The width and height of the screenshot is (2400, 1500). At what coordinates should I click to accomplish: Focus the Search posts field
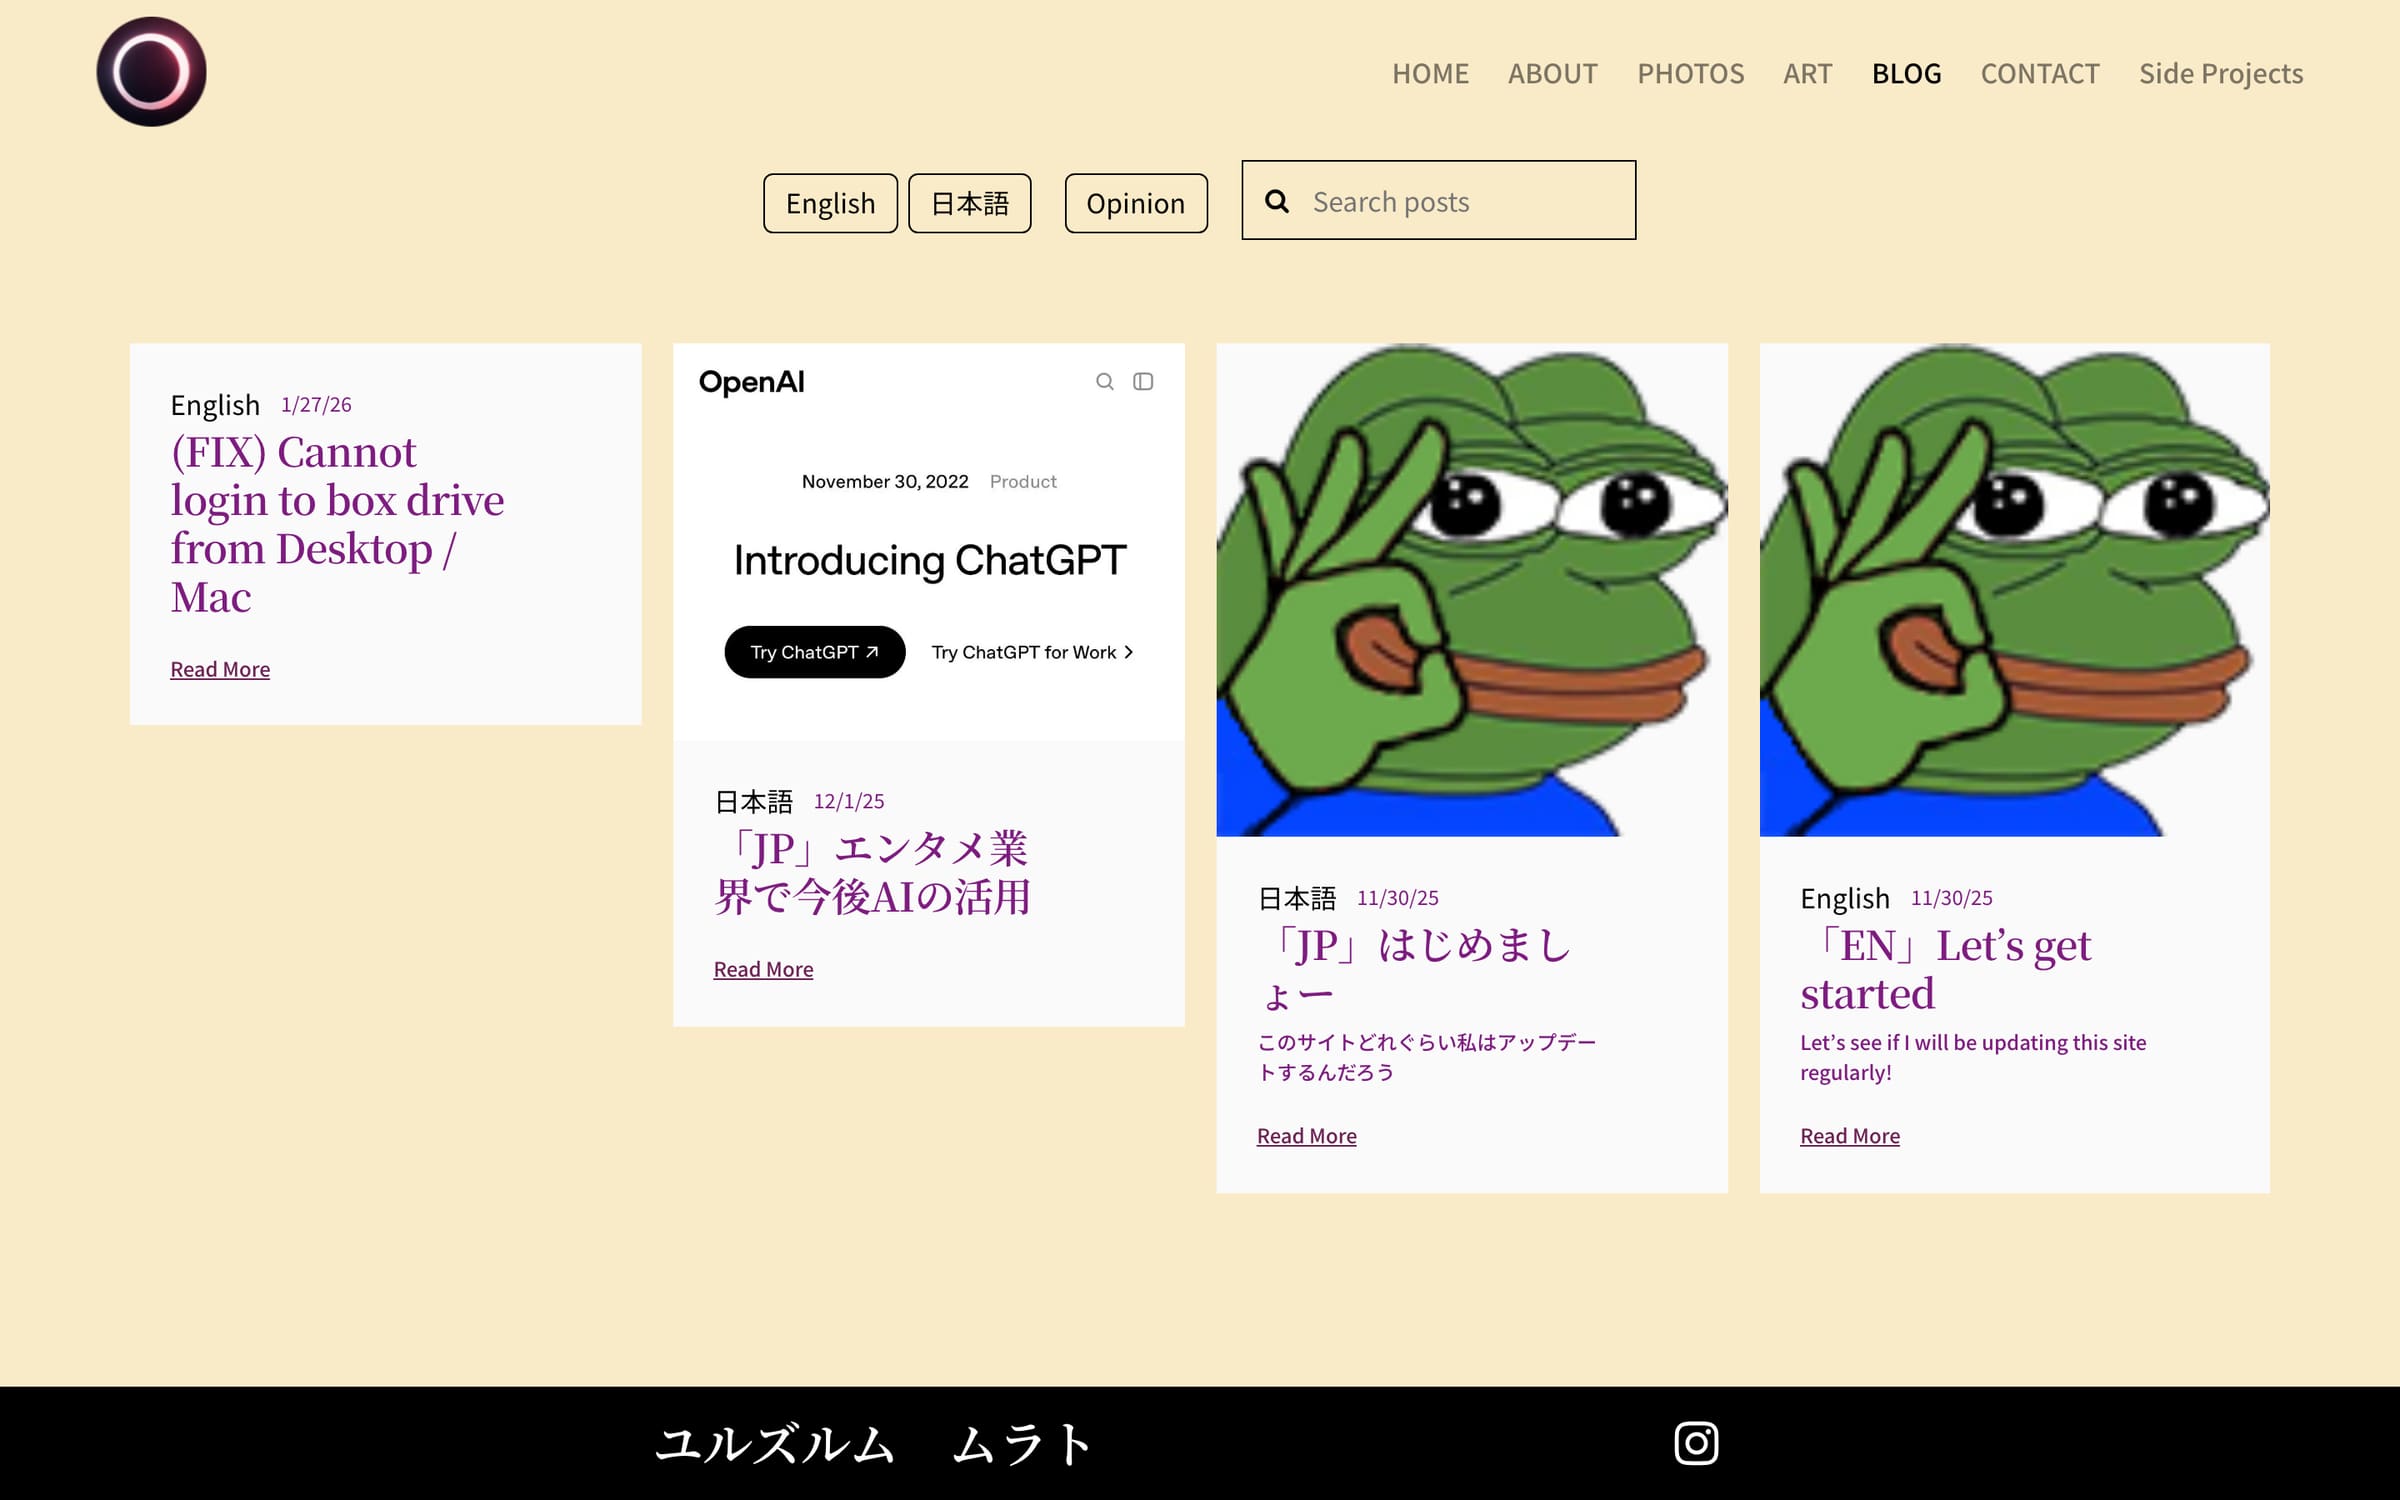[1439, 200]
